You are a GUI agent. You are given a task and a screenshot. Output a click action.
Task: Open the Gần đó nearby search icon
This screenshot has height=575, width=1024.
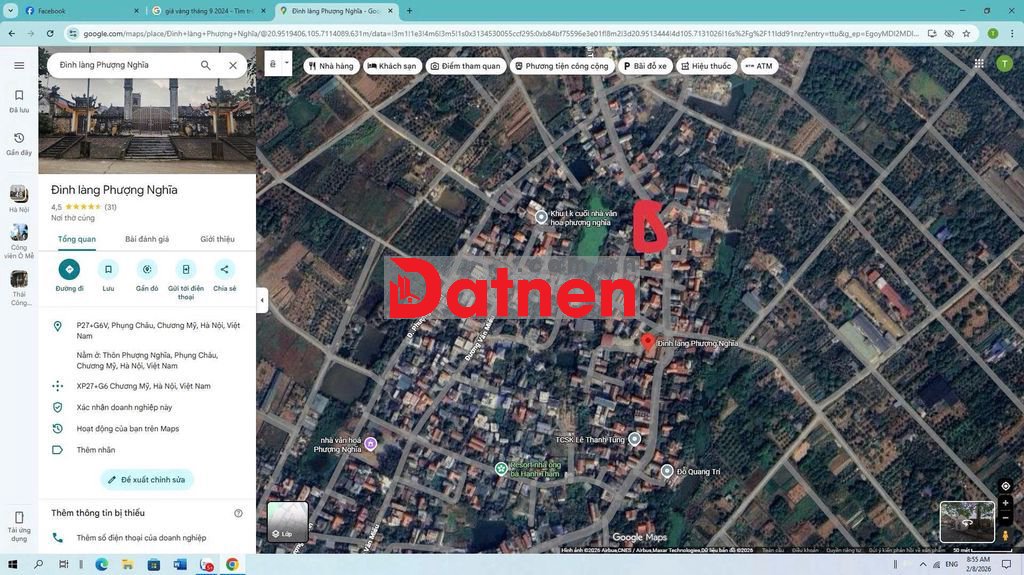[147, 269]
